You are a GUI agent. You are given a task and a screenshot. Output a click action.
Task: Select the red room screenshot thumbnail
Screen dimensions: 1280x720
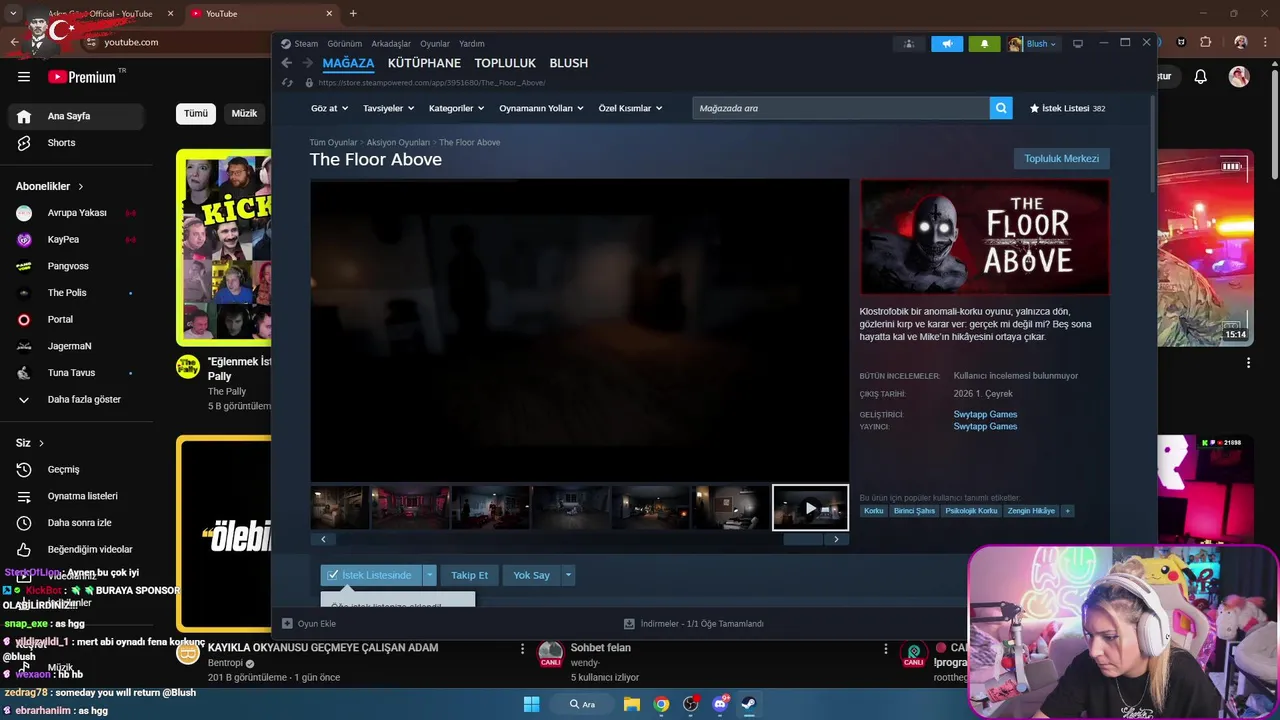coord(410,508)
